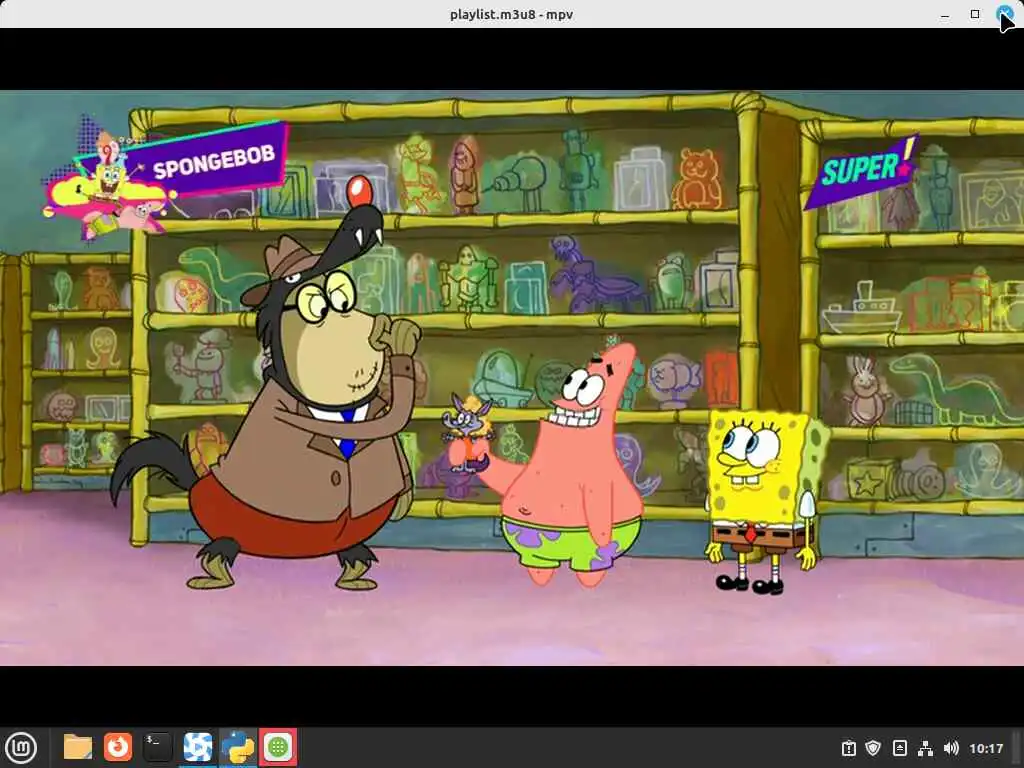This screenshot has height=768, width=1024.
Task: Open the network connections tray icon
Action: pyautogui.click(x=925, y=748)
